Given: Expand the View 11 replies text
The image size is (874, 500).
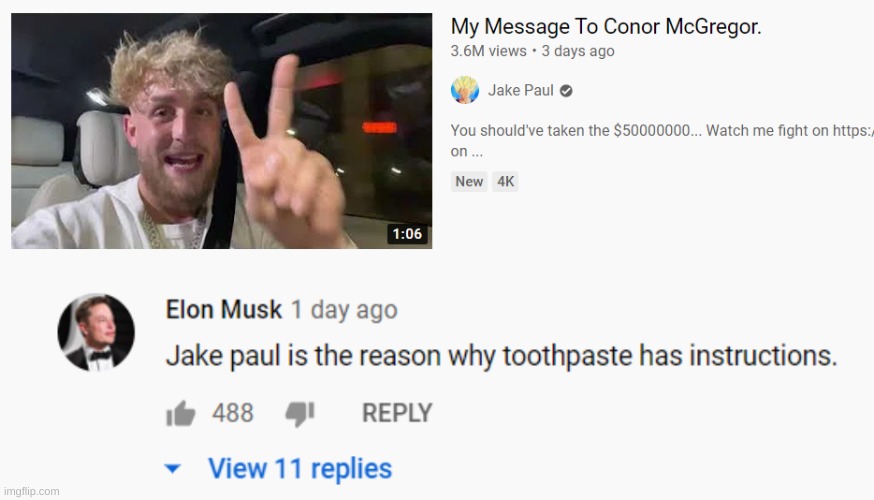Looking at the screenshot, I should tap(300, 468).
